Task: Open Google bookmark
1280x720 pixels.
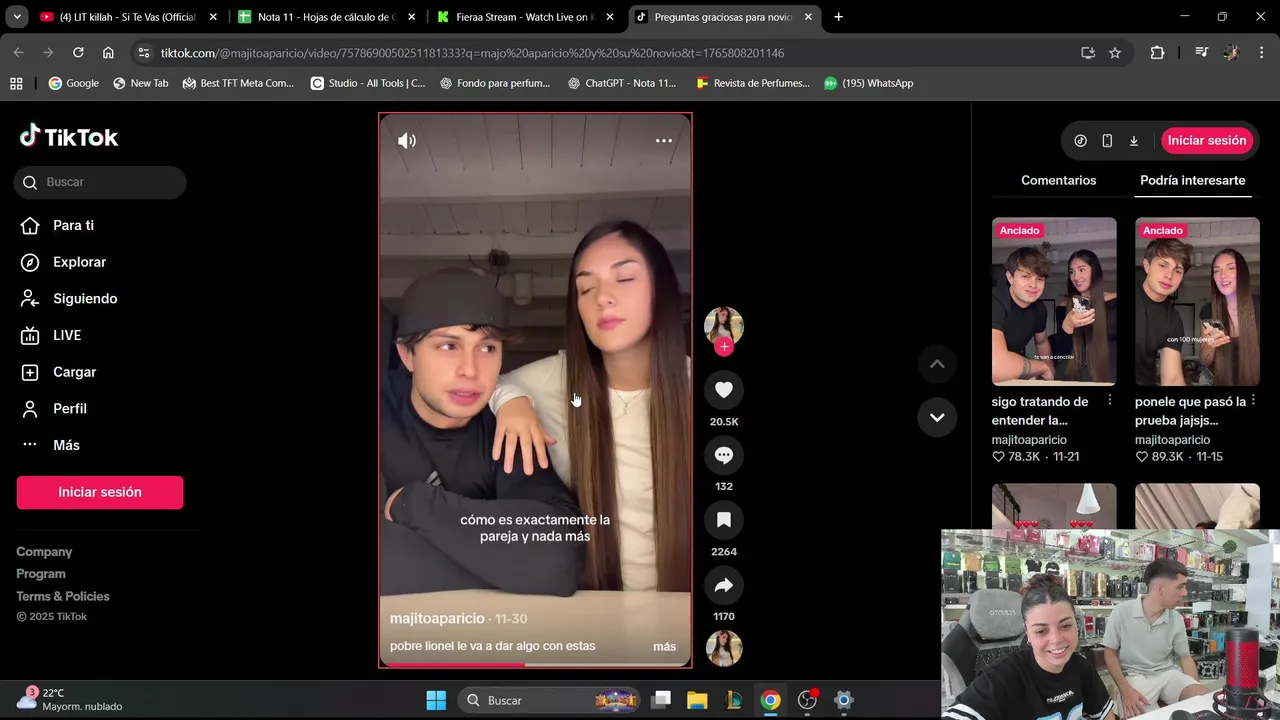Action: [x=74, y=83]
